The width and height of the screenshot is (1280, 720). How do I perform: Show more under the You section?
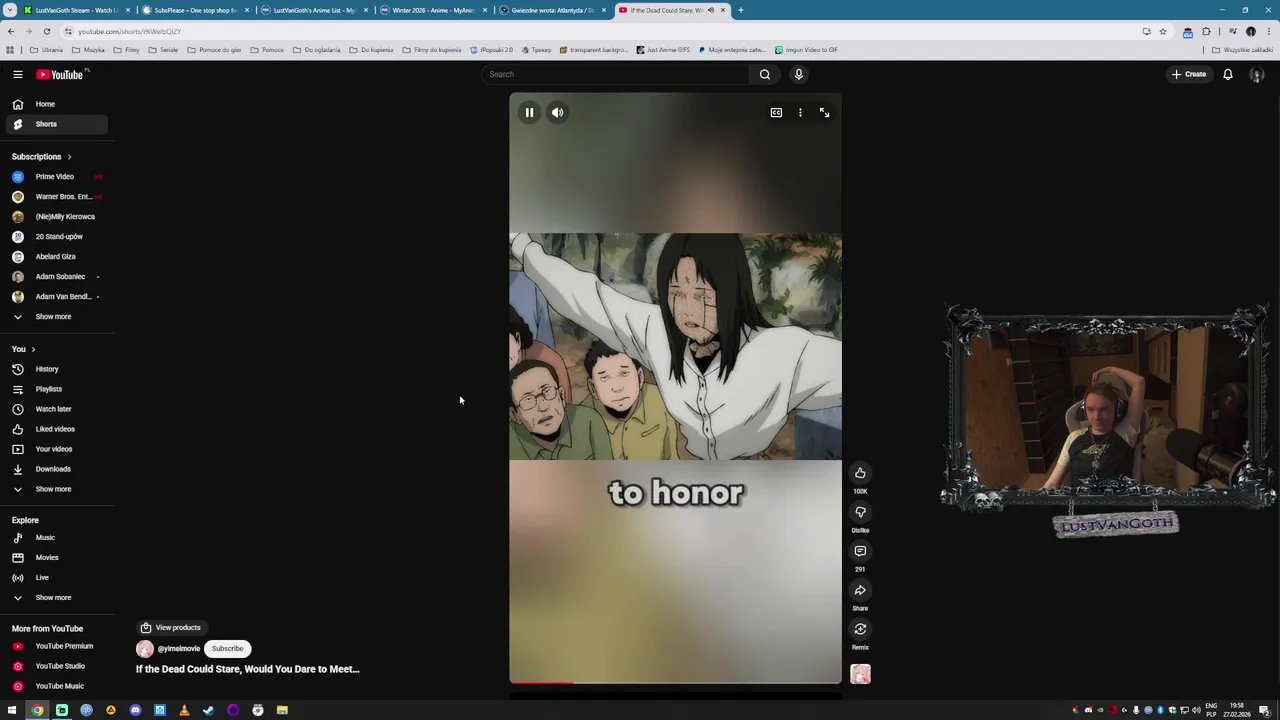(x=55, y=489)
